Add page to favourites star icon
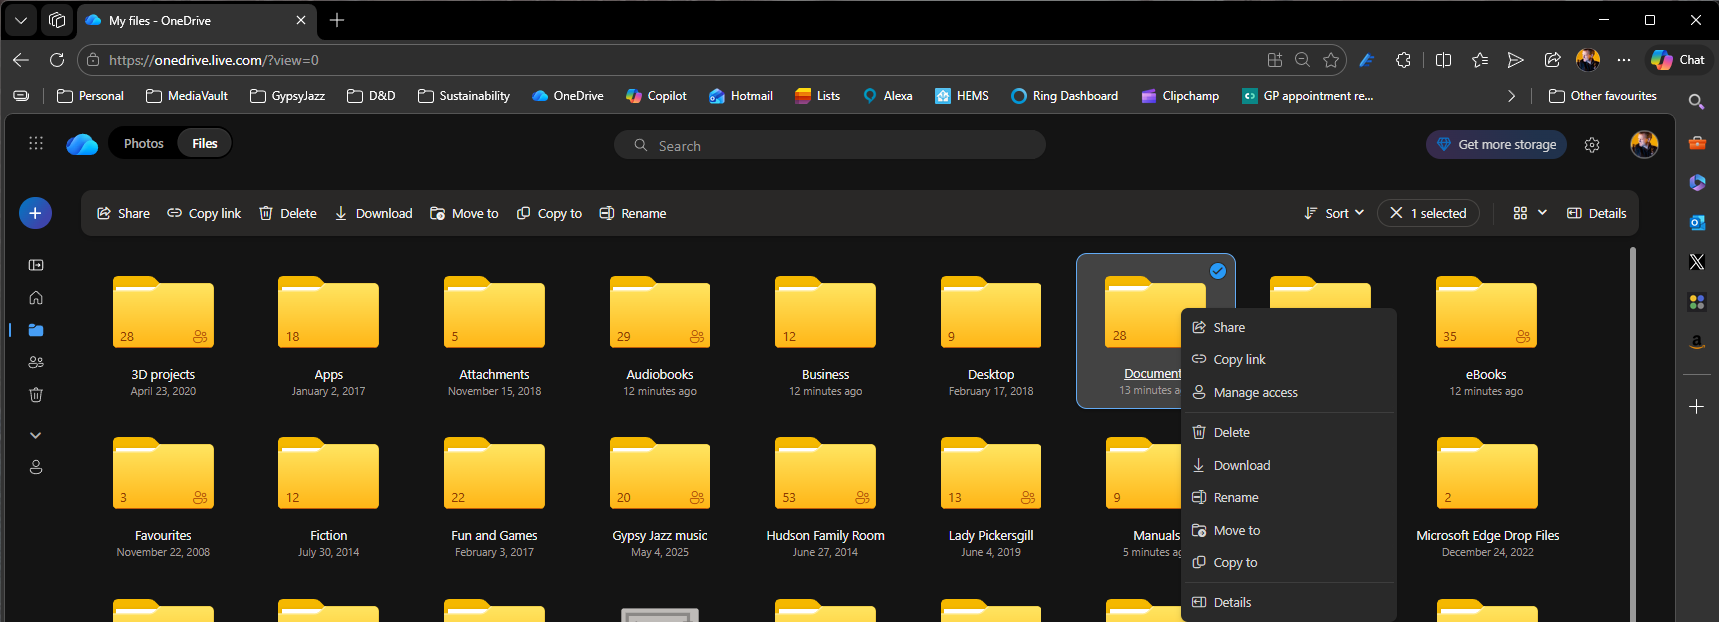This screenshot has width=1719, height=622. click(1331, 60)
